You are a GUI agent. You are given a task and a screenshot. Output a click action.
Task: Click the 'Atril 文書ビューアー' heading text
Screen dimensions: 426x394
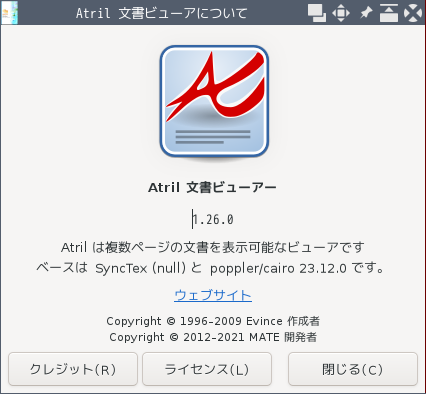point(212,187)
